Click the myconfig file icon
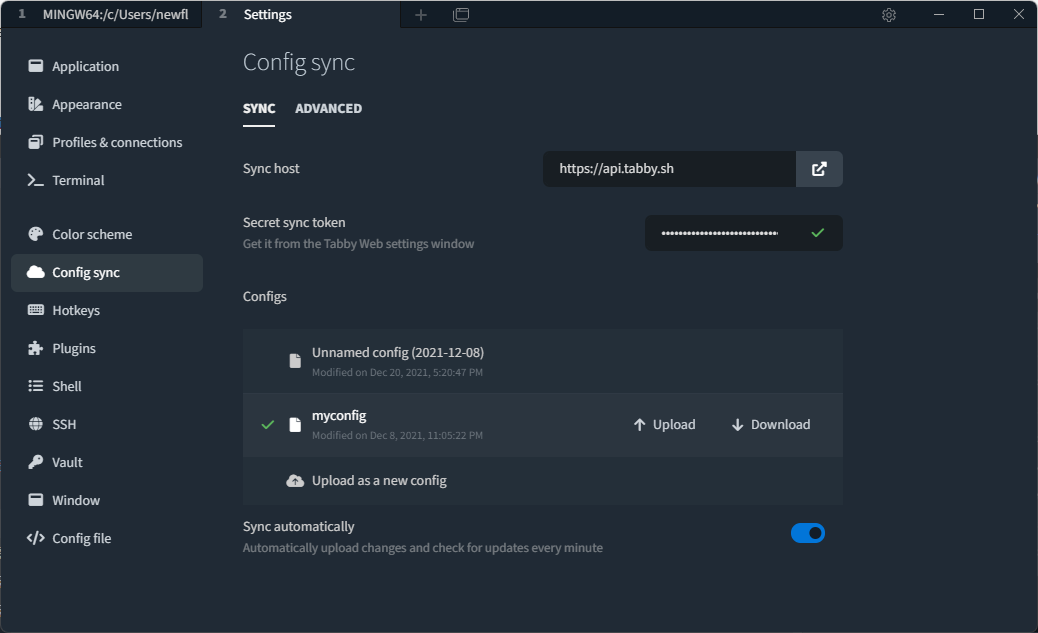1038x633 pixels. pyautogui.click(x=295, y=425)
